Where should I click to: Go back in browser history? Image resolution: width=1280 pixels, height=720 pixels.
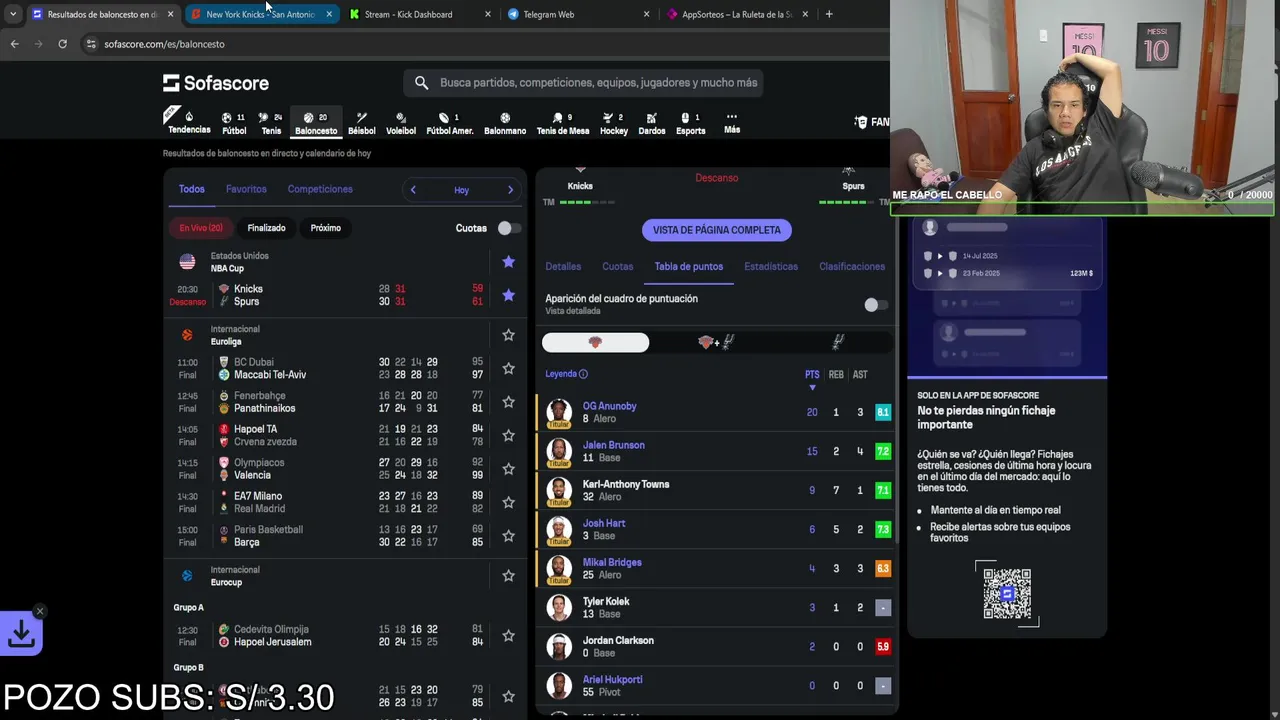pos(14,44)
